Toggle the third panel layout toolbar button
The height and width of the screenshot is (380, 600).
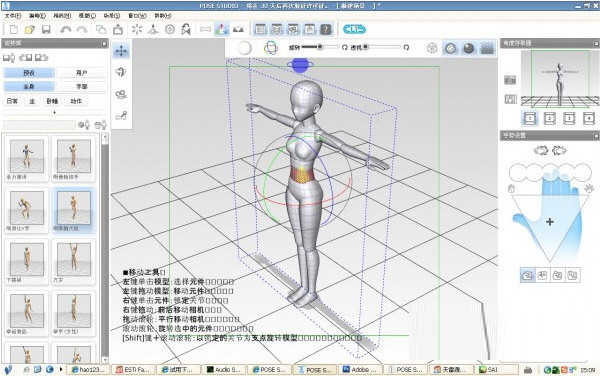tap(293, 29)
